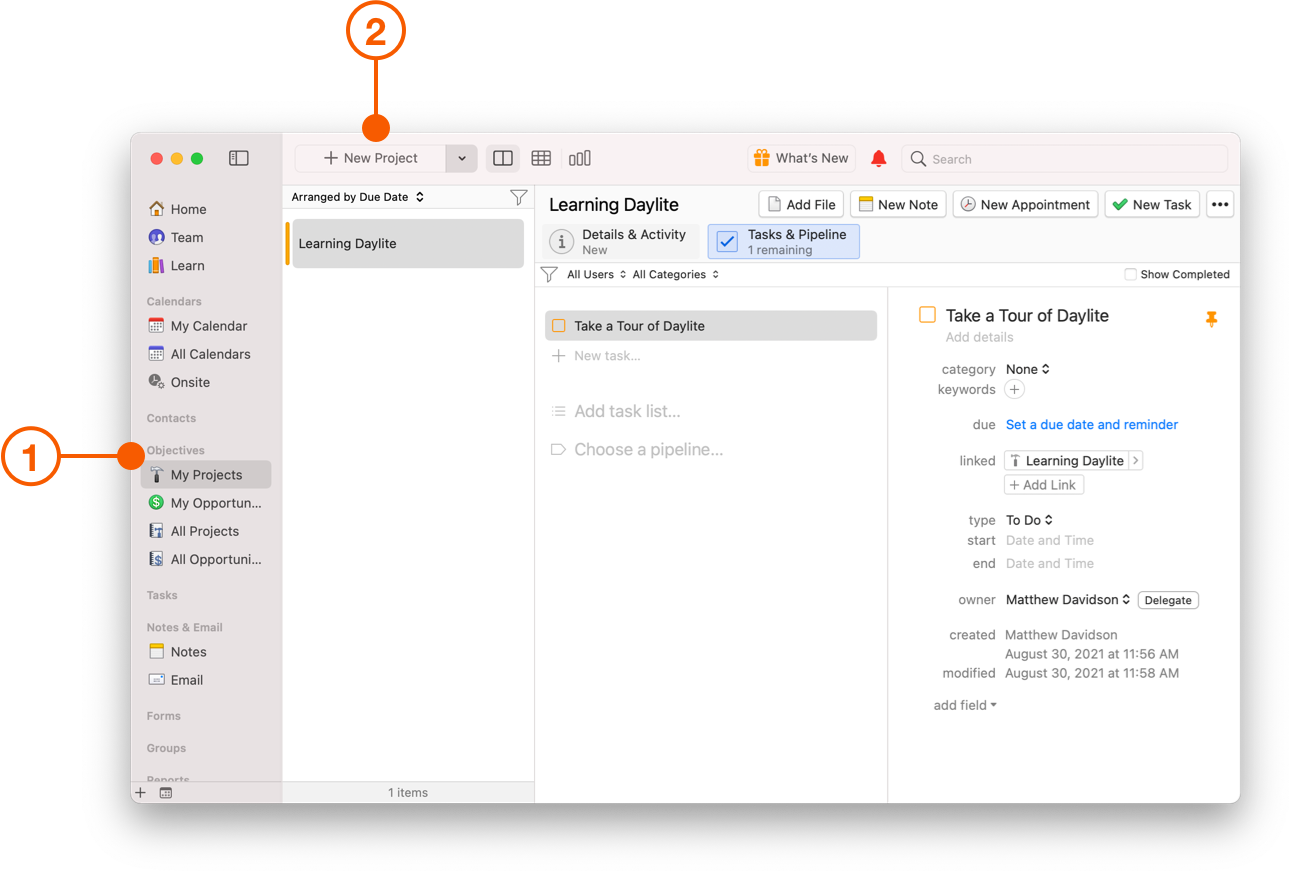
Task: Create a task with the New Task button
Action: [1152, 204]
